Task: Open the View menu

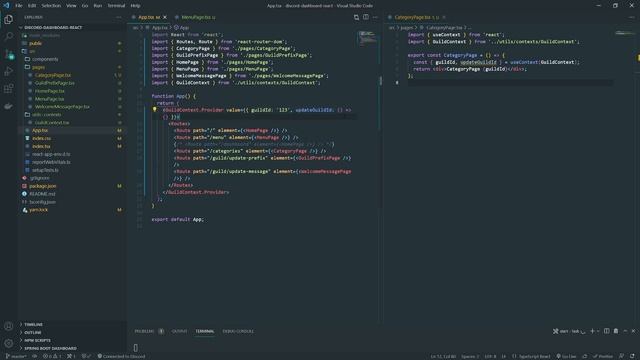Action: tap(71, 6)
